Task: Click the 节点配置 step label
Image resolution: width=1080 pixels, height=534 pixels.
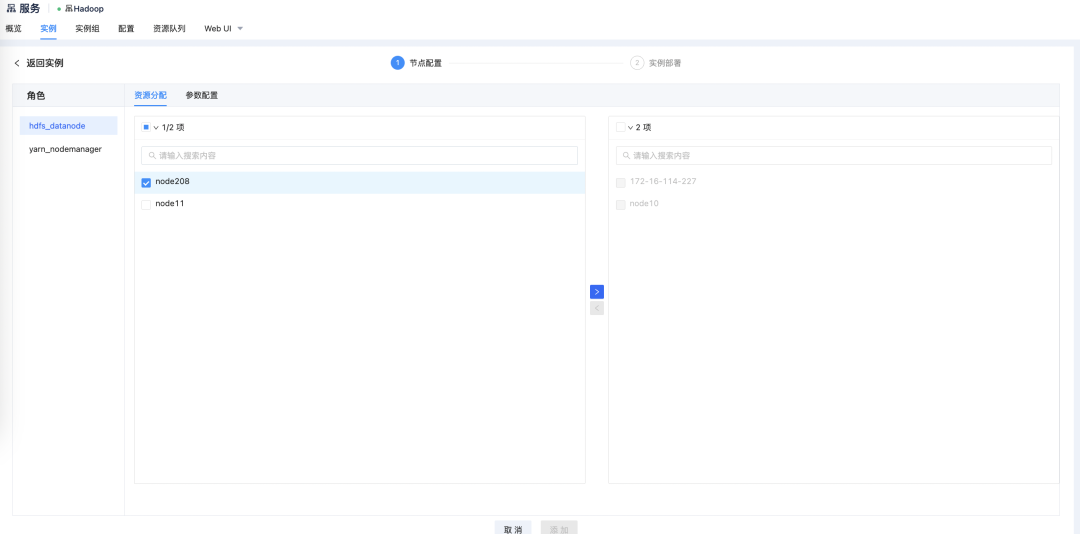Action: (426, 63)
